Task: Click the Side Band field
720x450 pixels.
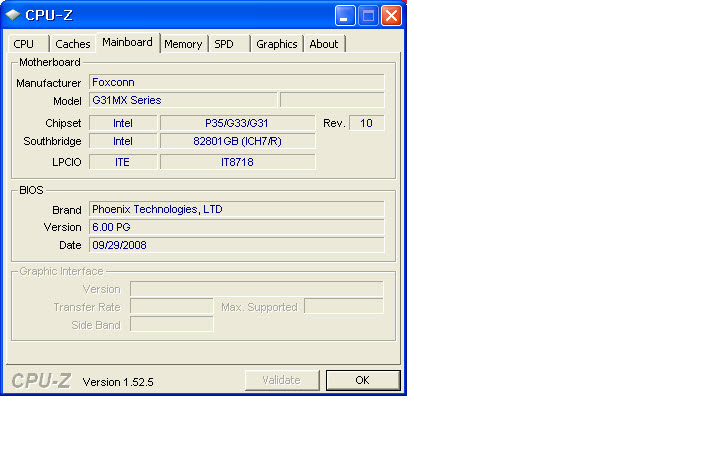Action: click(x=172, y=325)
